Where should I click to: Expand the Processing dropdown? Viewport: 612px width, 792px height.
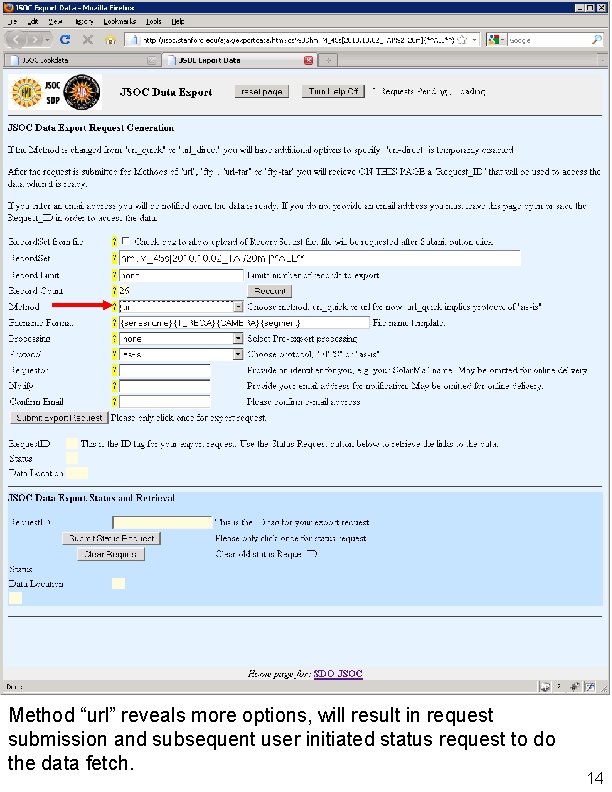(238, 338)
